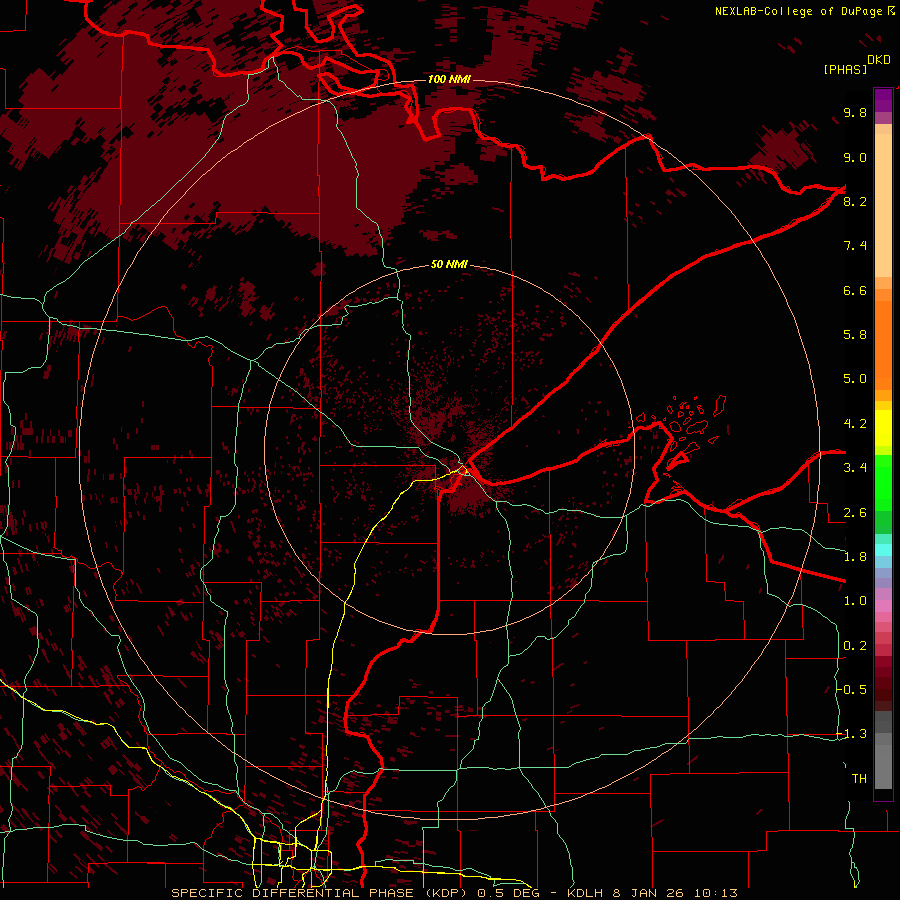Image resolution: width=900 pixels, height=900 pixels.
Task: Click the 7.4 scale value
Action: (x=855, y=246)
